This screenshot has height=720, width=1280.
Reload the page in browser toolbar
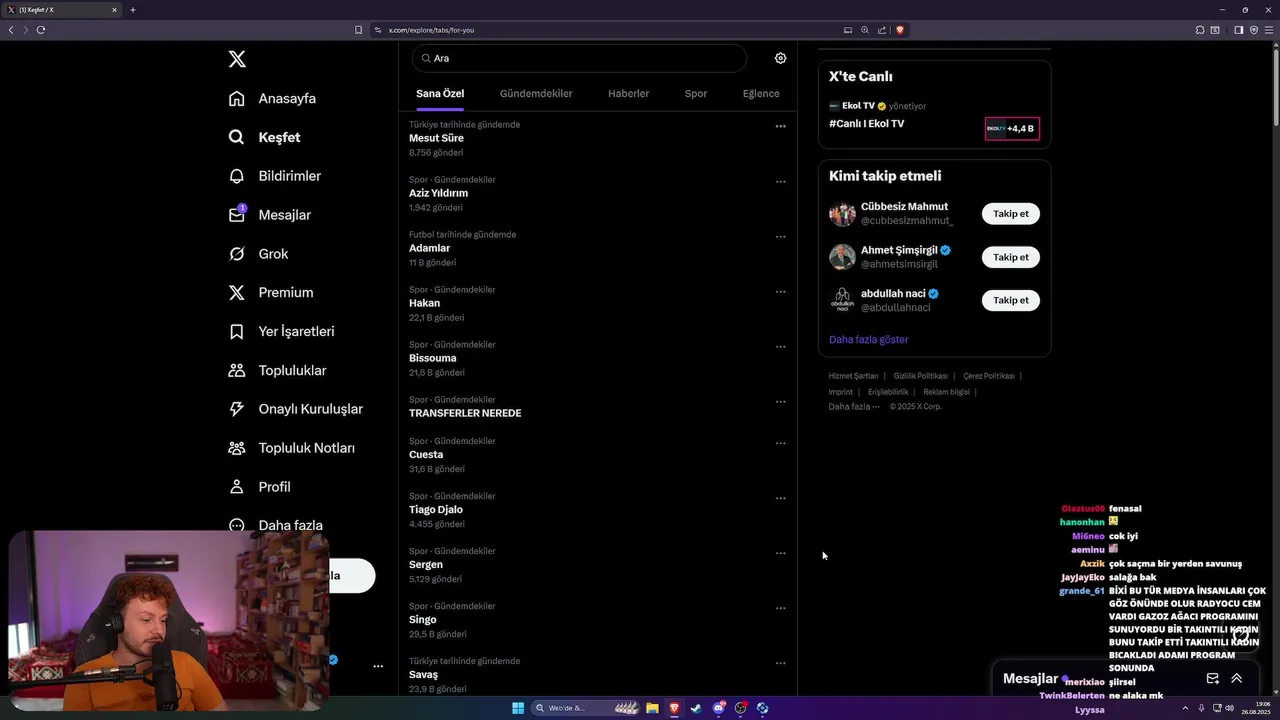tap(41, 30)
